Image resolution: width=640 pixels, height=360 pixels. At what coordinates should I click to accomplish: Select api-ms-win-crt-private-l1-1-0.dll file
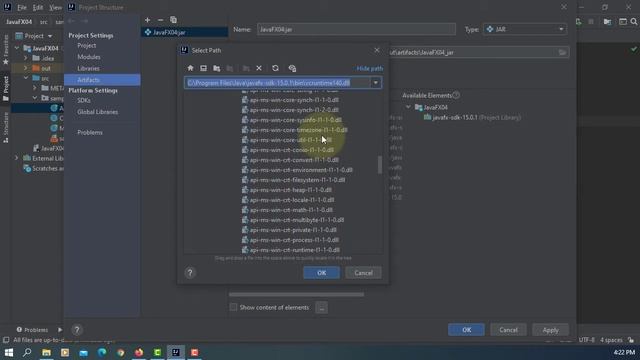click(x=293, y=230)
